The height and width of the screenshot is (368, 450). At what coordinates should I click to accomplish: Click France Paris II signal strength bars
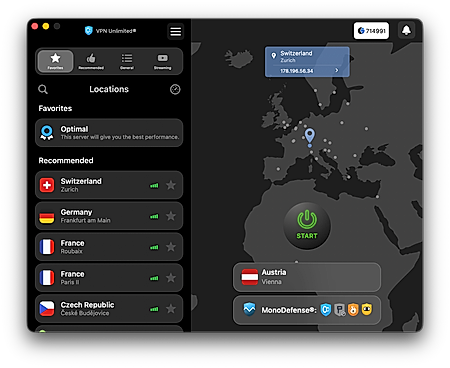tap(154, 278)
